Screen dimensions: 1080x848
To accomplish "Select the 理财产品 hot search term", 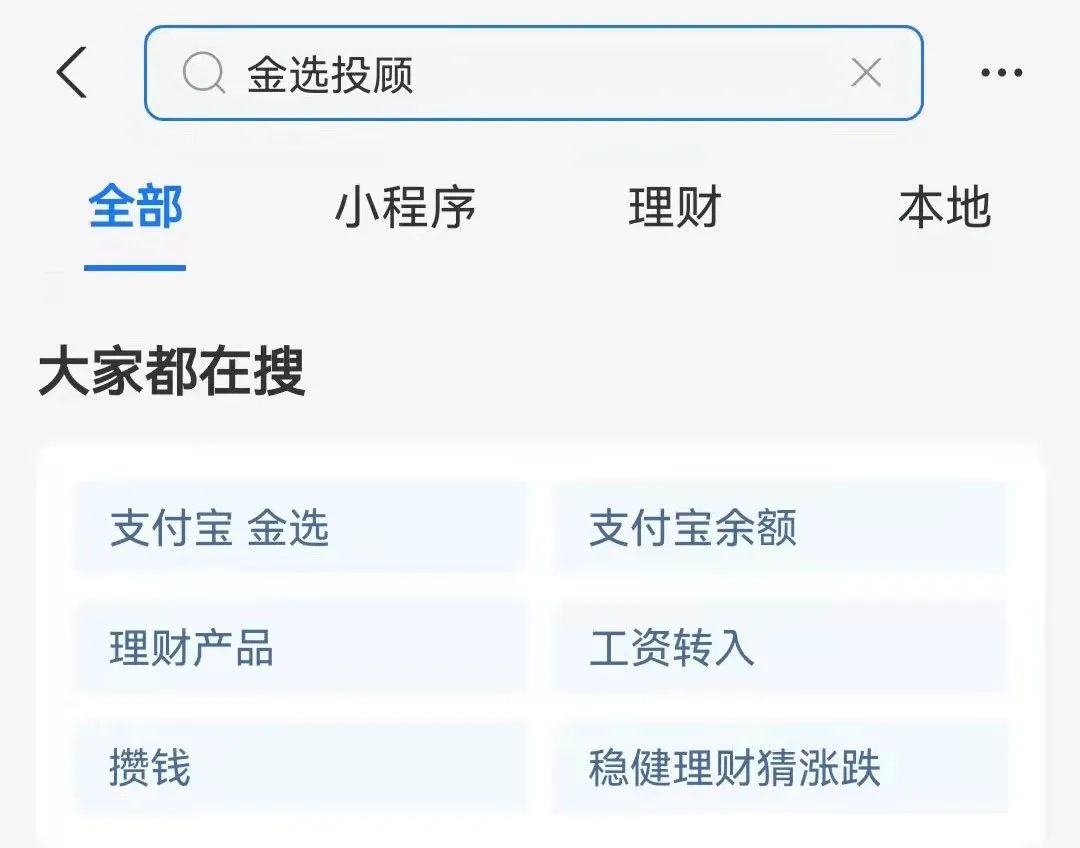I will (300, 648).
